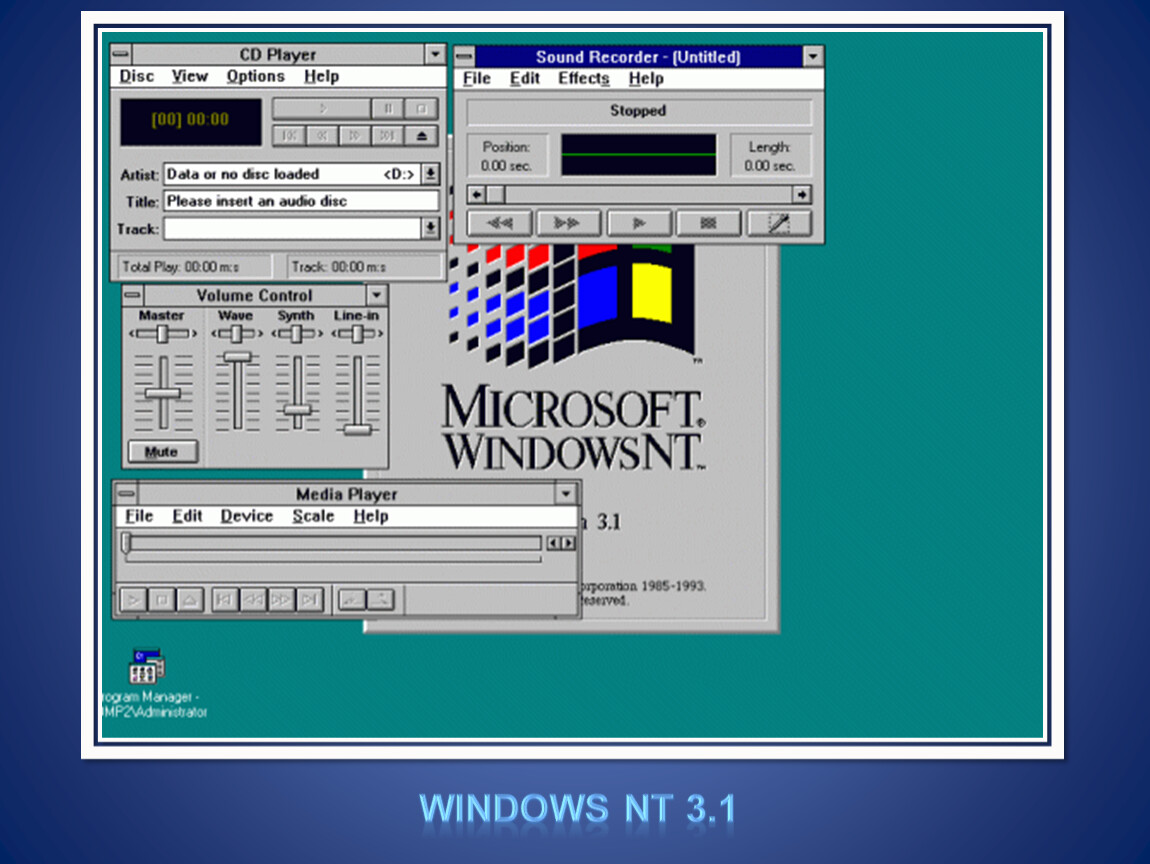Click the Master balance slider
Screen dimensions: 1150x864
pos(163,334)
